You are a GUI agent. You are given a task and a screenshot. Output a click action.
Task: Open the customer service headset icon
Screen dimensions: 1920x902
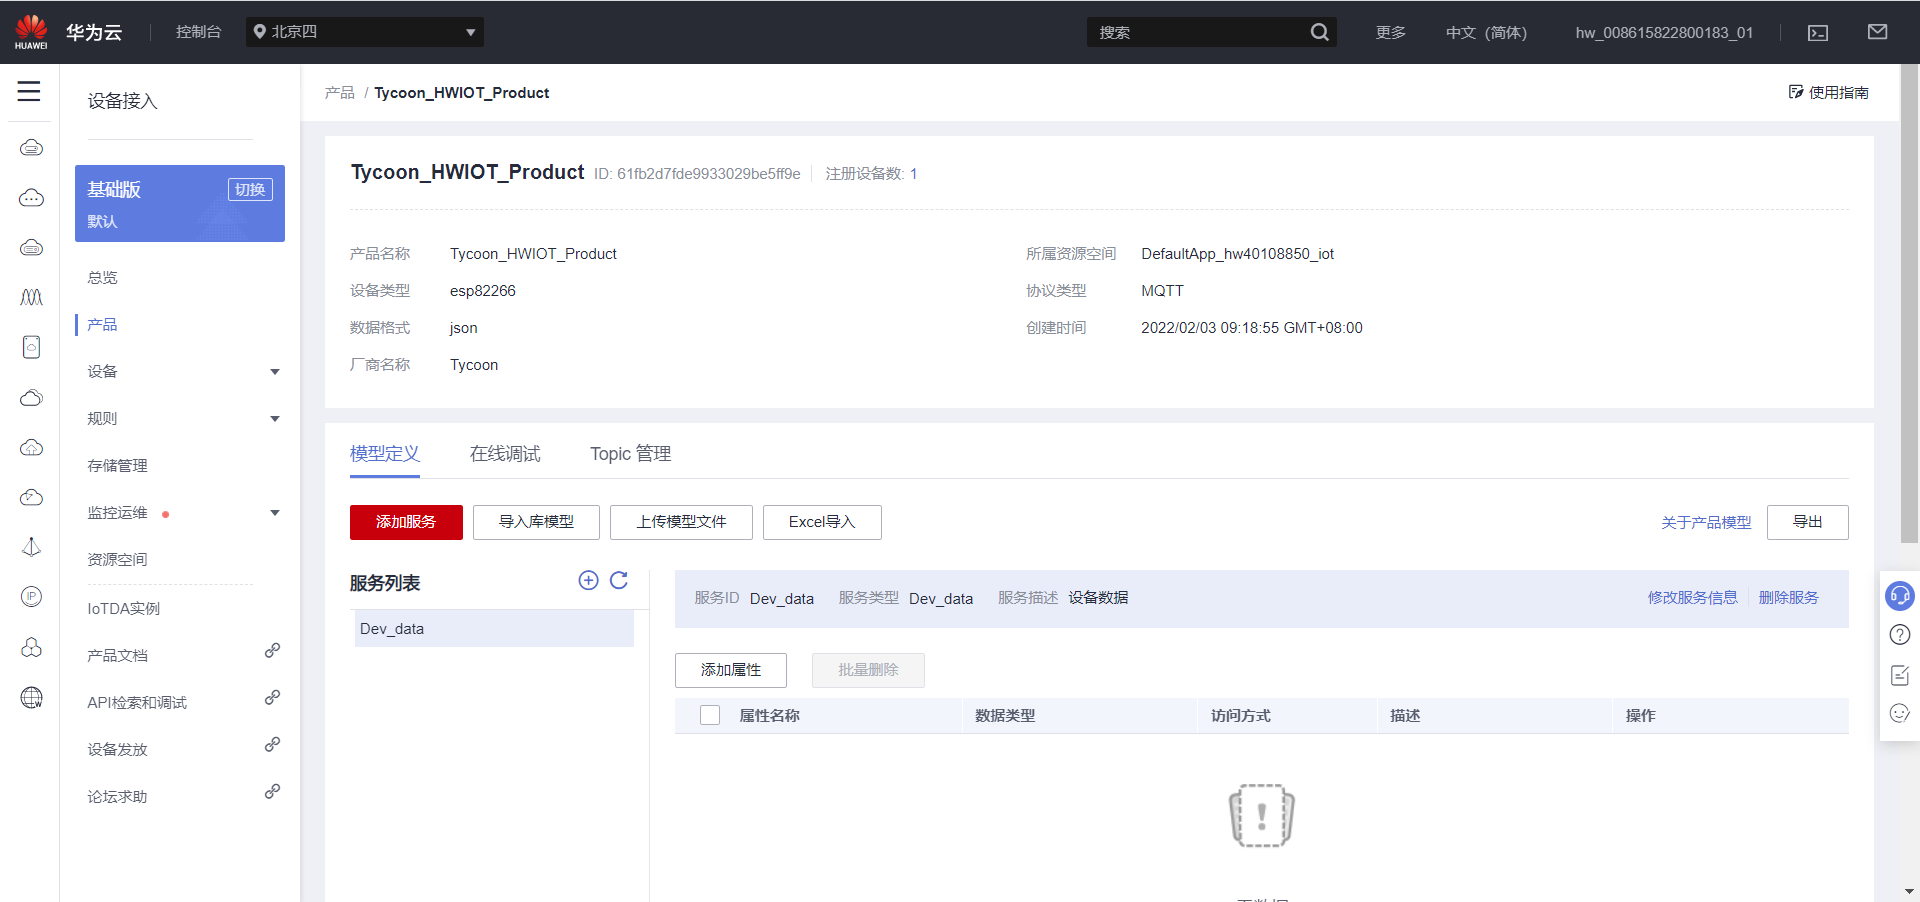[1900, 596]
